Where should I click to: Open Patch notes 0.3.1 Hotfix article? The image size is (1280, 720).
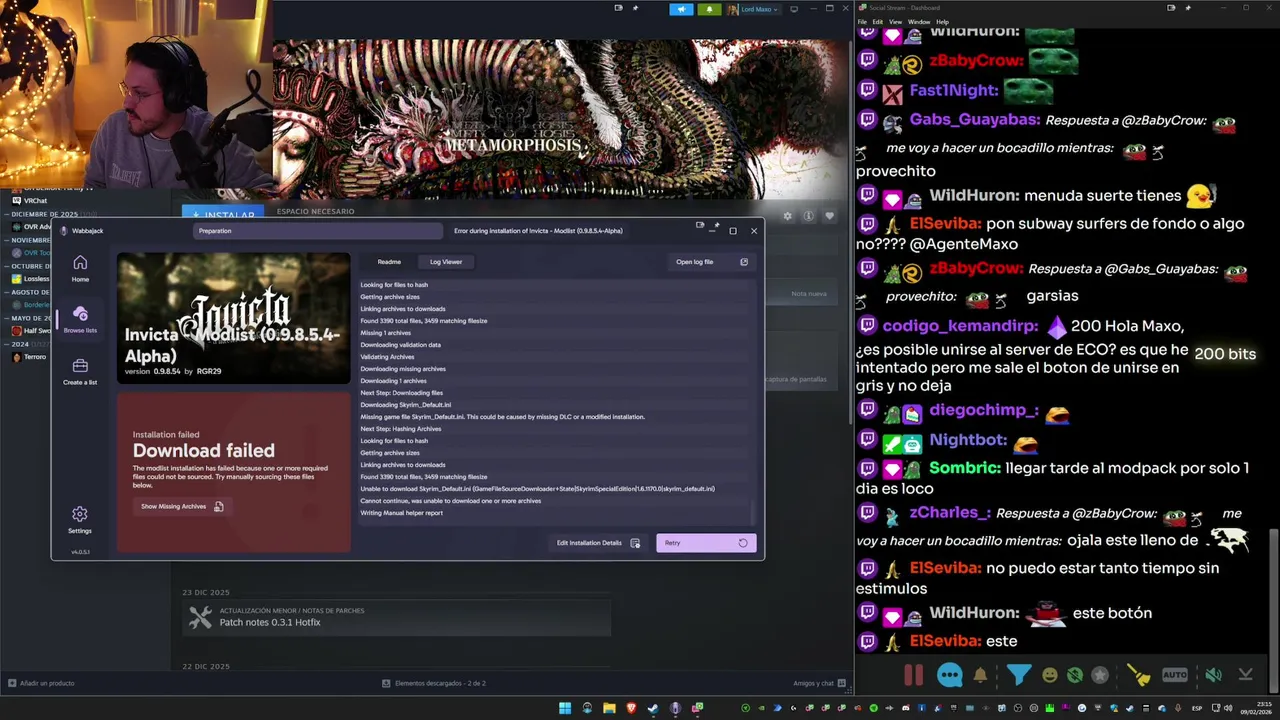coord(396,617)
